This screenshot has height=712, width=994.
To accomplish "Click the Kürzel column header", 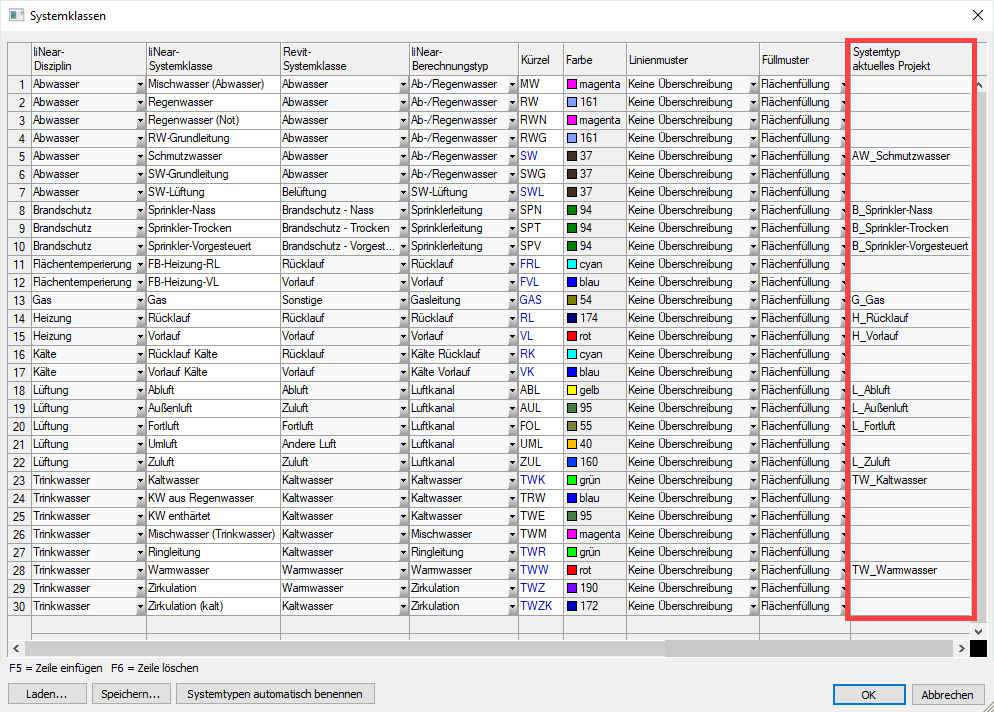I will point(541,59).
